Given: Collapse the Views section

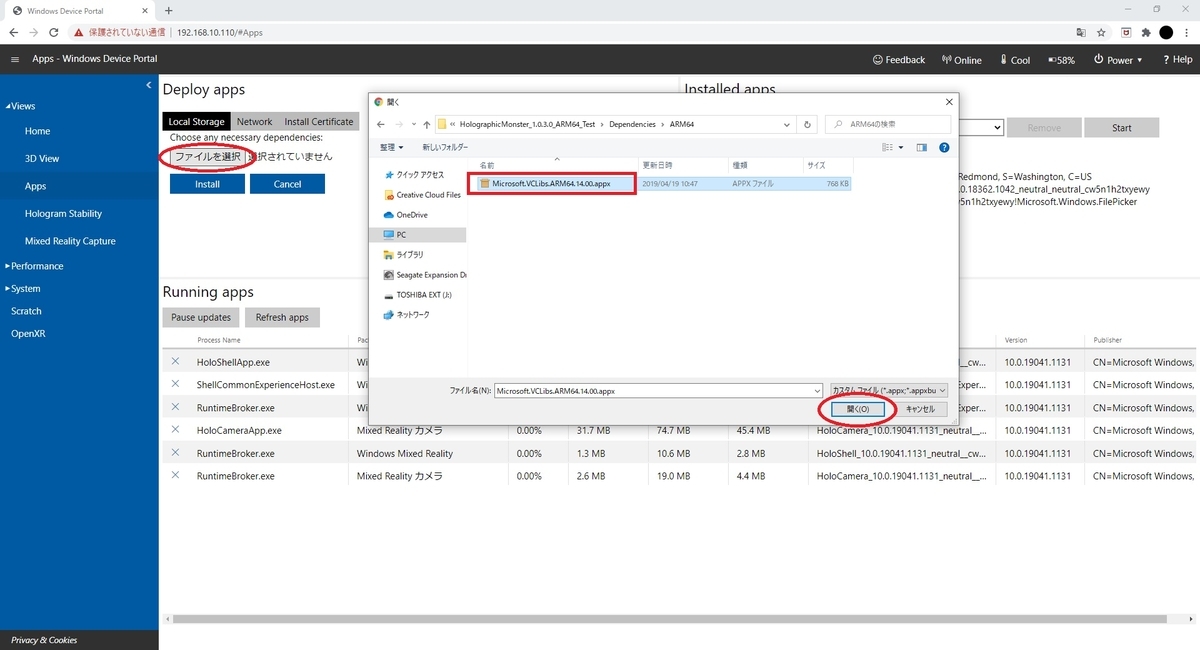Looking at the screenshot, I should pyautogui.click(x=20, y=106).
